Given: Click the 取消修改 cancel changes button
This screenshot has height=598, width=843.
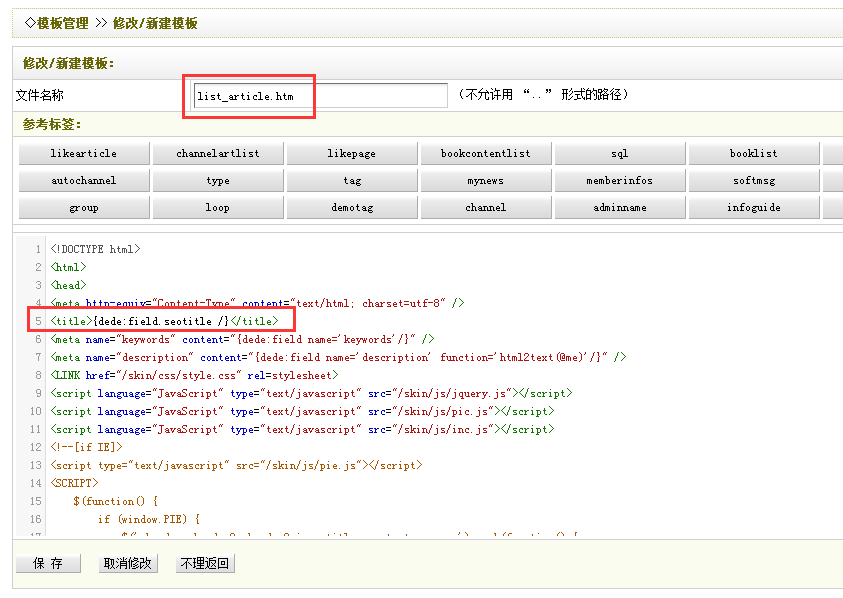Looking at the screenshot, I should click(x=128, y=563).
